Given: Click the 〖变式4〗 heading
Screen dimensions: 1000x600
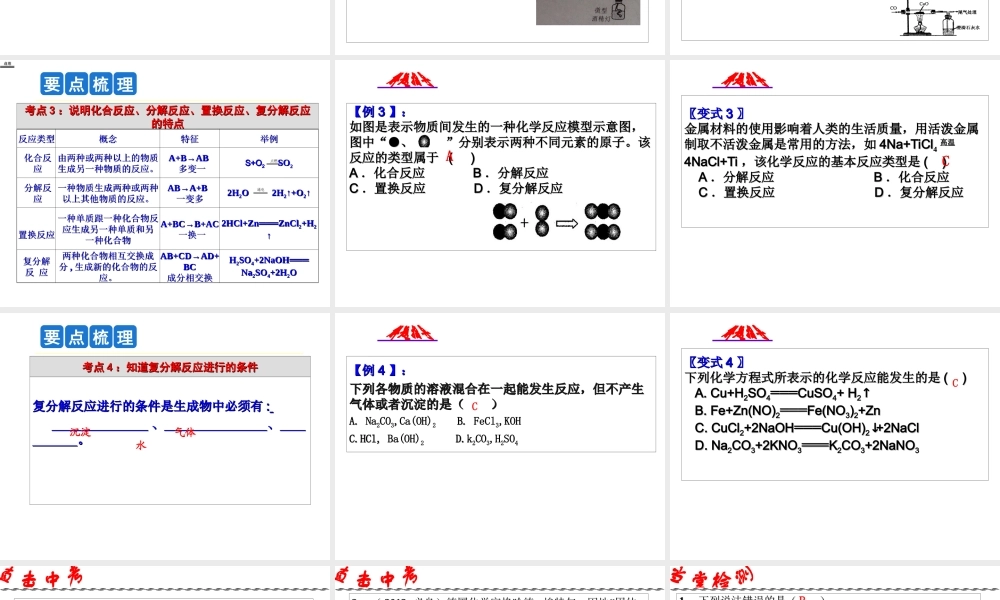Looking at the screenshot, I should point(714,362).
